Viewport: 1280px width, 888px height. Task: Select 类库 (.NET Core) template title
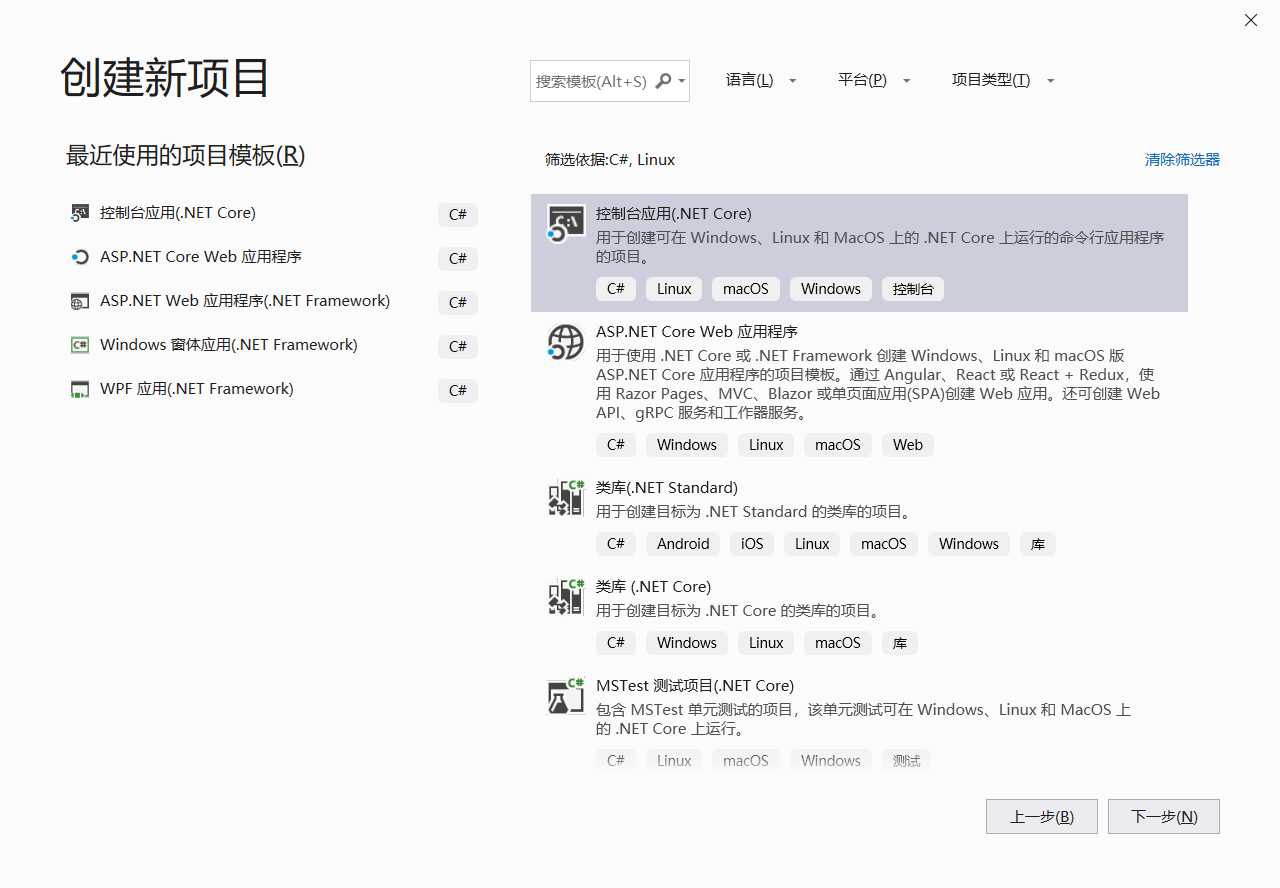[654, 586]
